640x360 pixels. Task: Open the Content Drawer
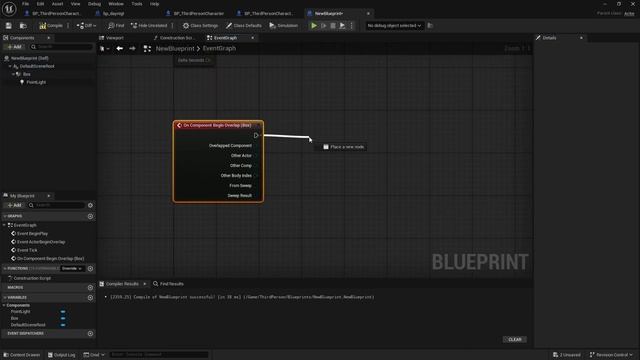click(x=22, y=355)
